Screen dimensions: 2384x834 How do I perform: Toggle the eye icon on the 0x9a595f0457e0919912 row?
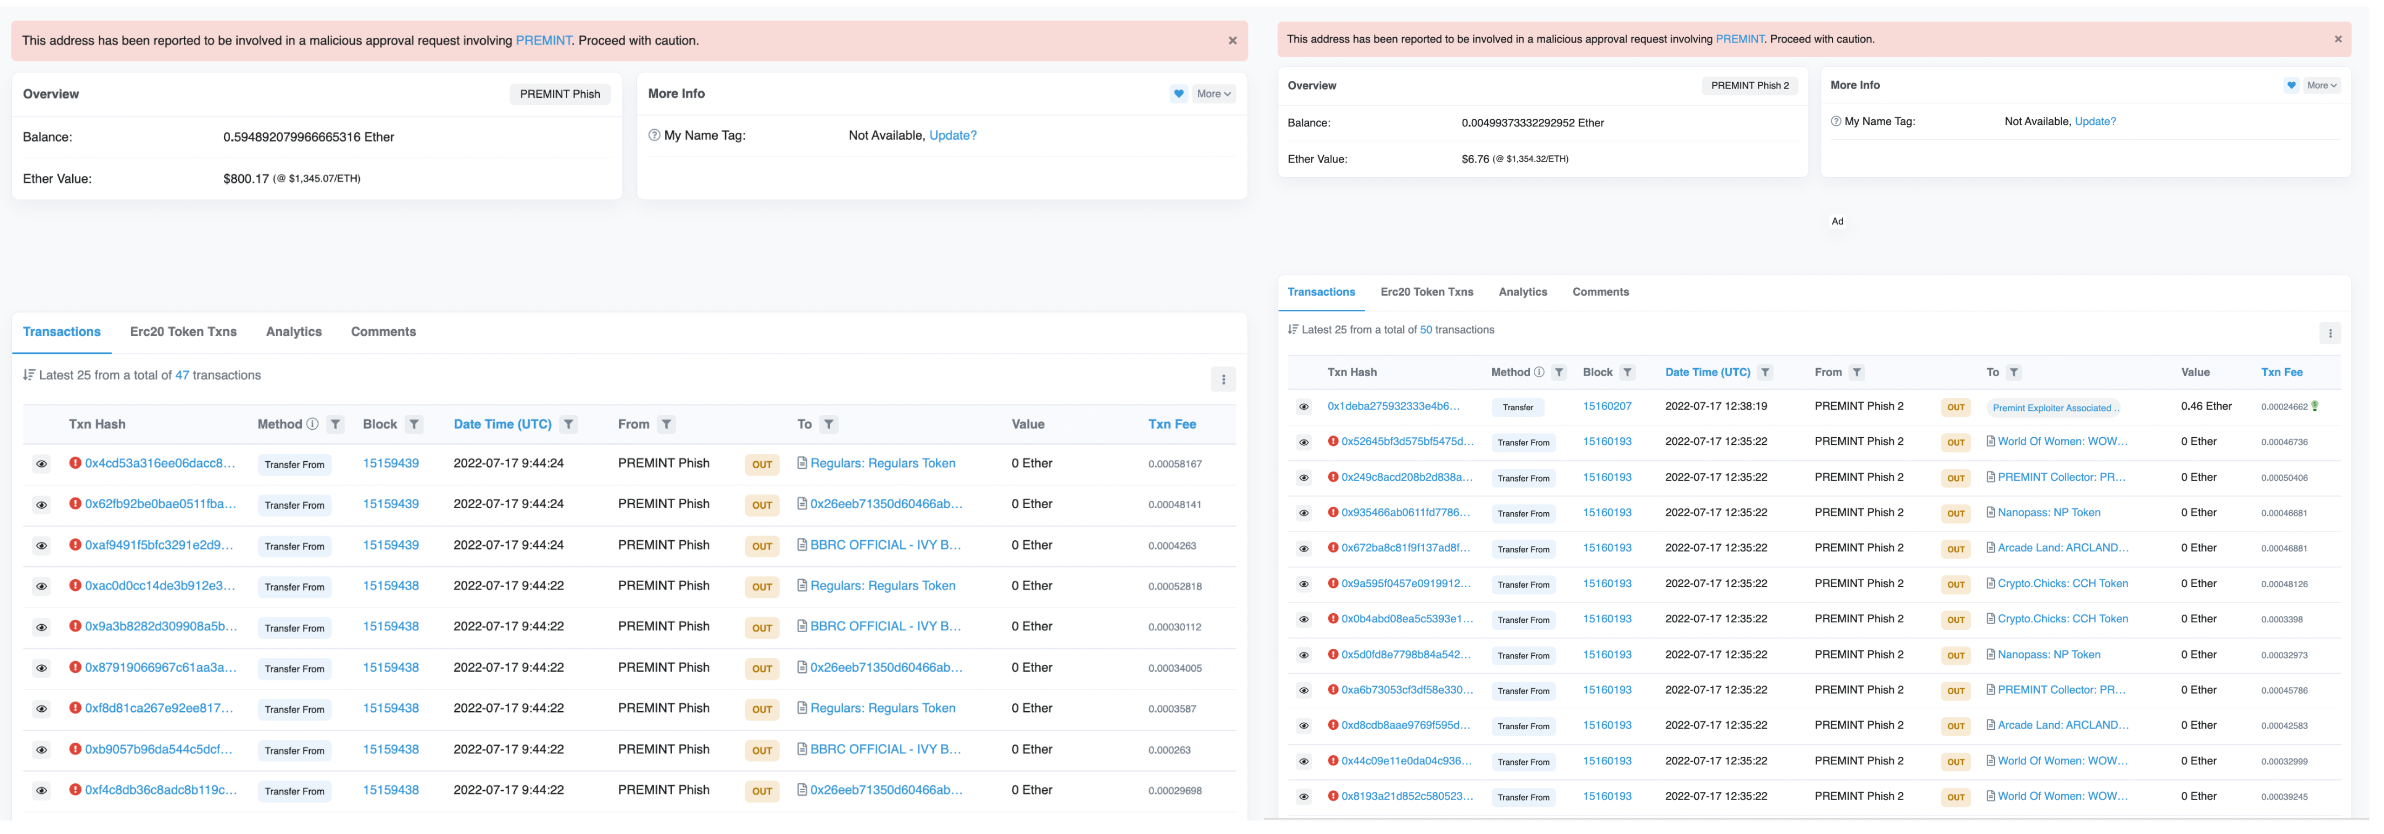pos(1303,584)
